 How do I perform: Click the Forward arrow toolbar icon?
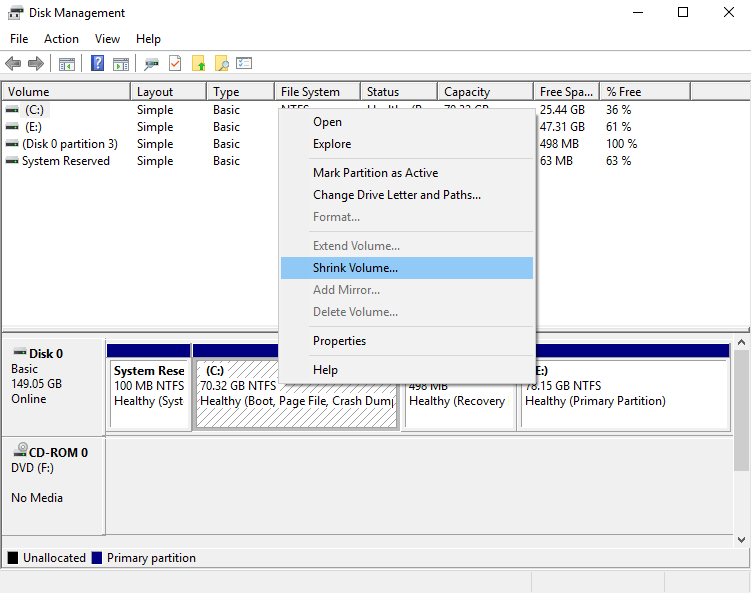[x=36, y=63]
